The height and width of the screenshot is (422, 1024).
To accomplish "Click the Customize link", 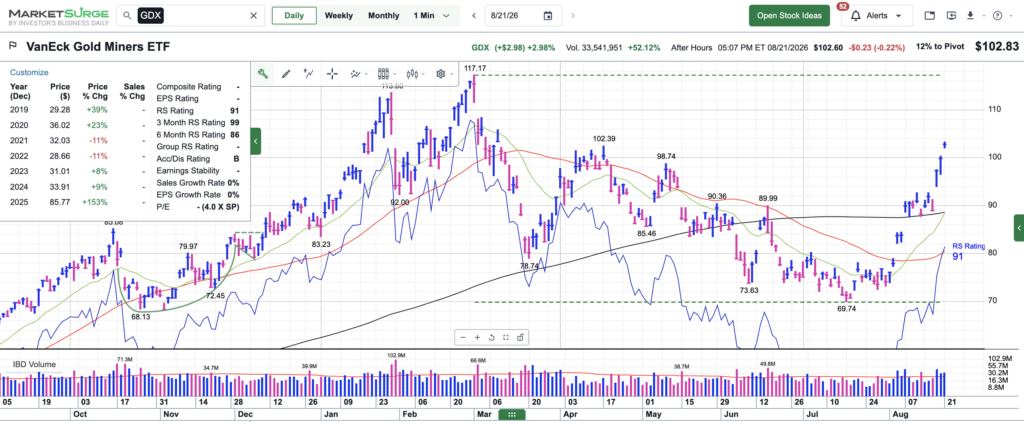I will [x=29, y=73].
